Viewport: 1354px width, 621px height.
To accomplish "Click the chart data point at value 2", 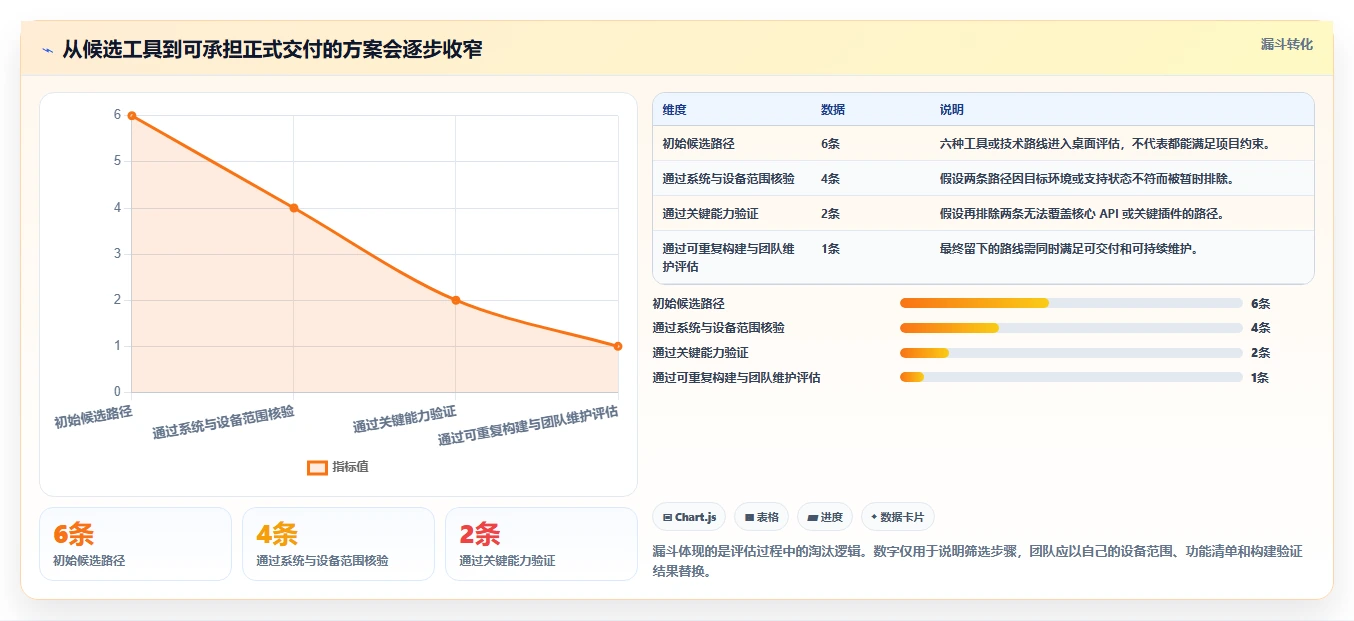I will (456, 300).
